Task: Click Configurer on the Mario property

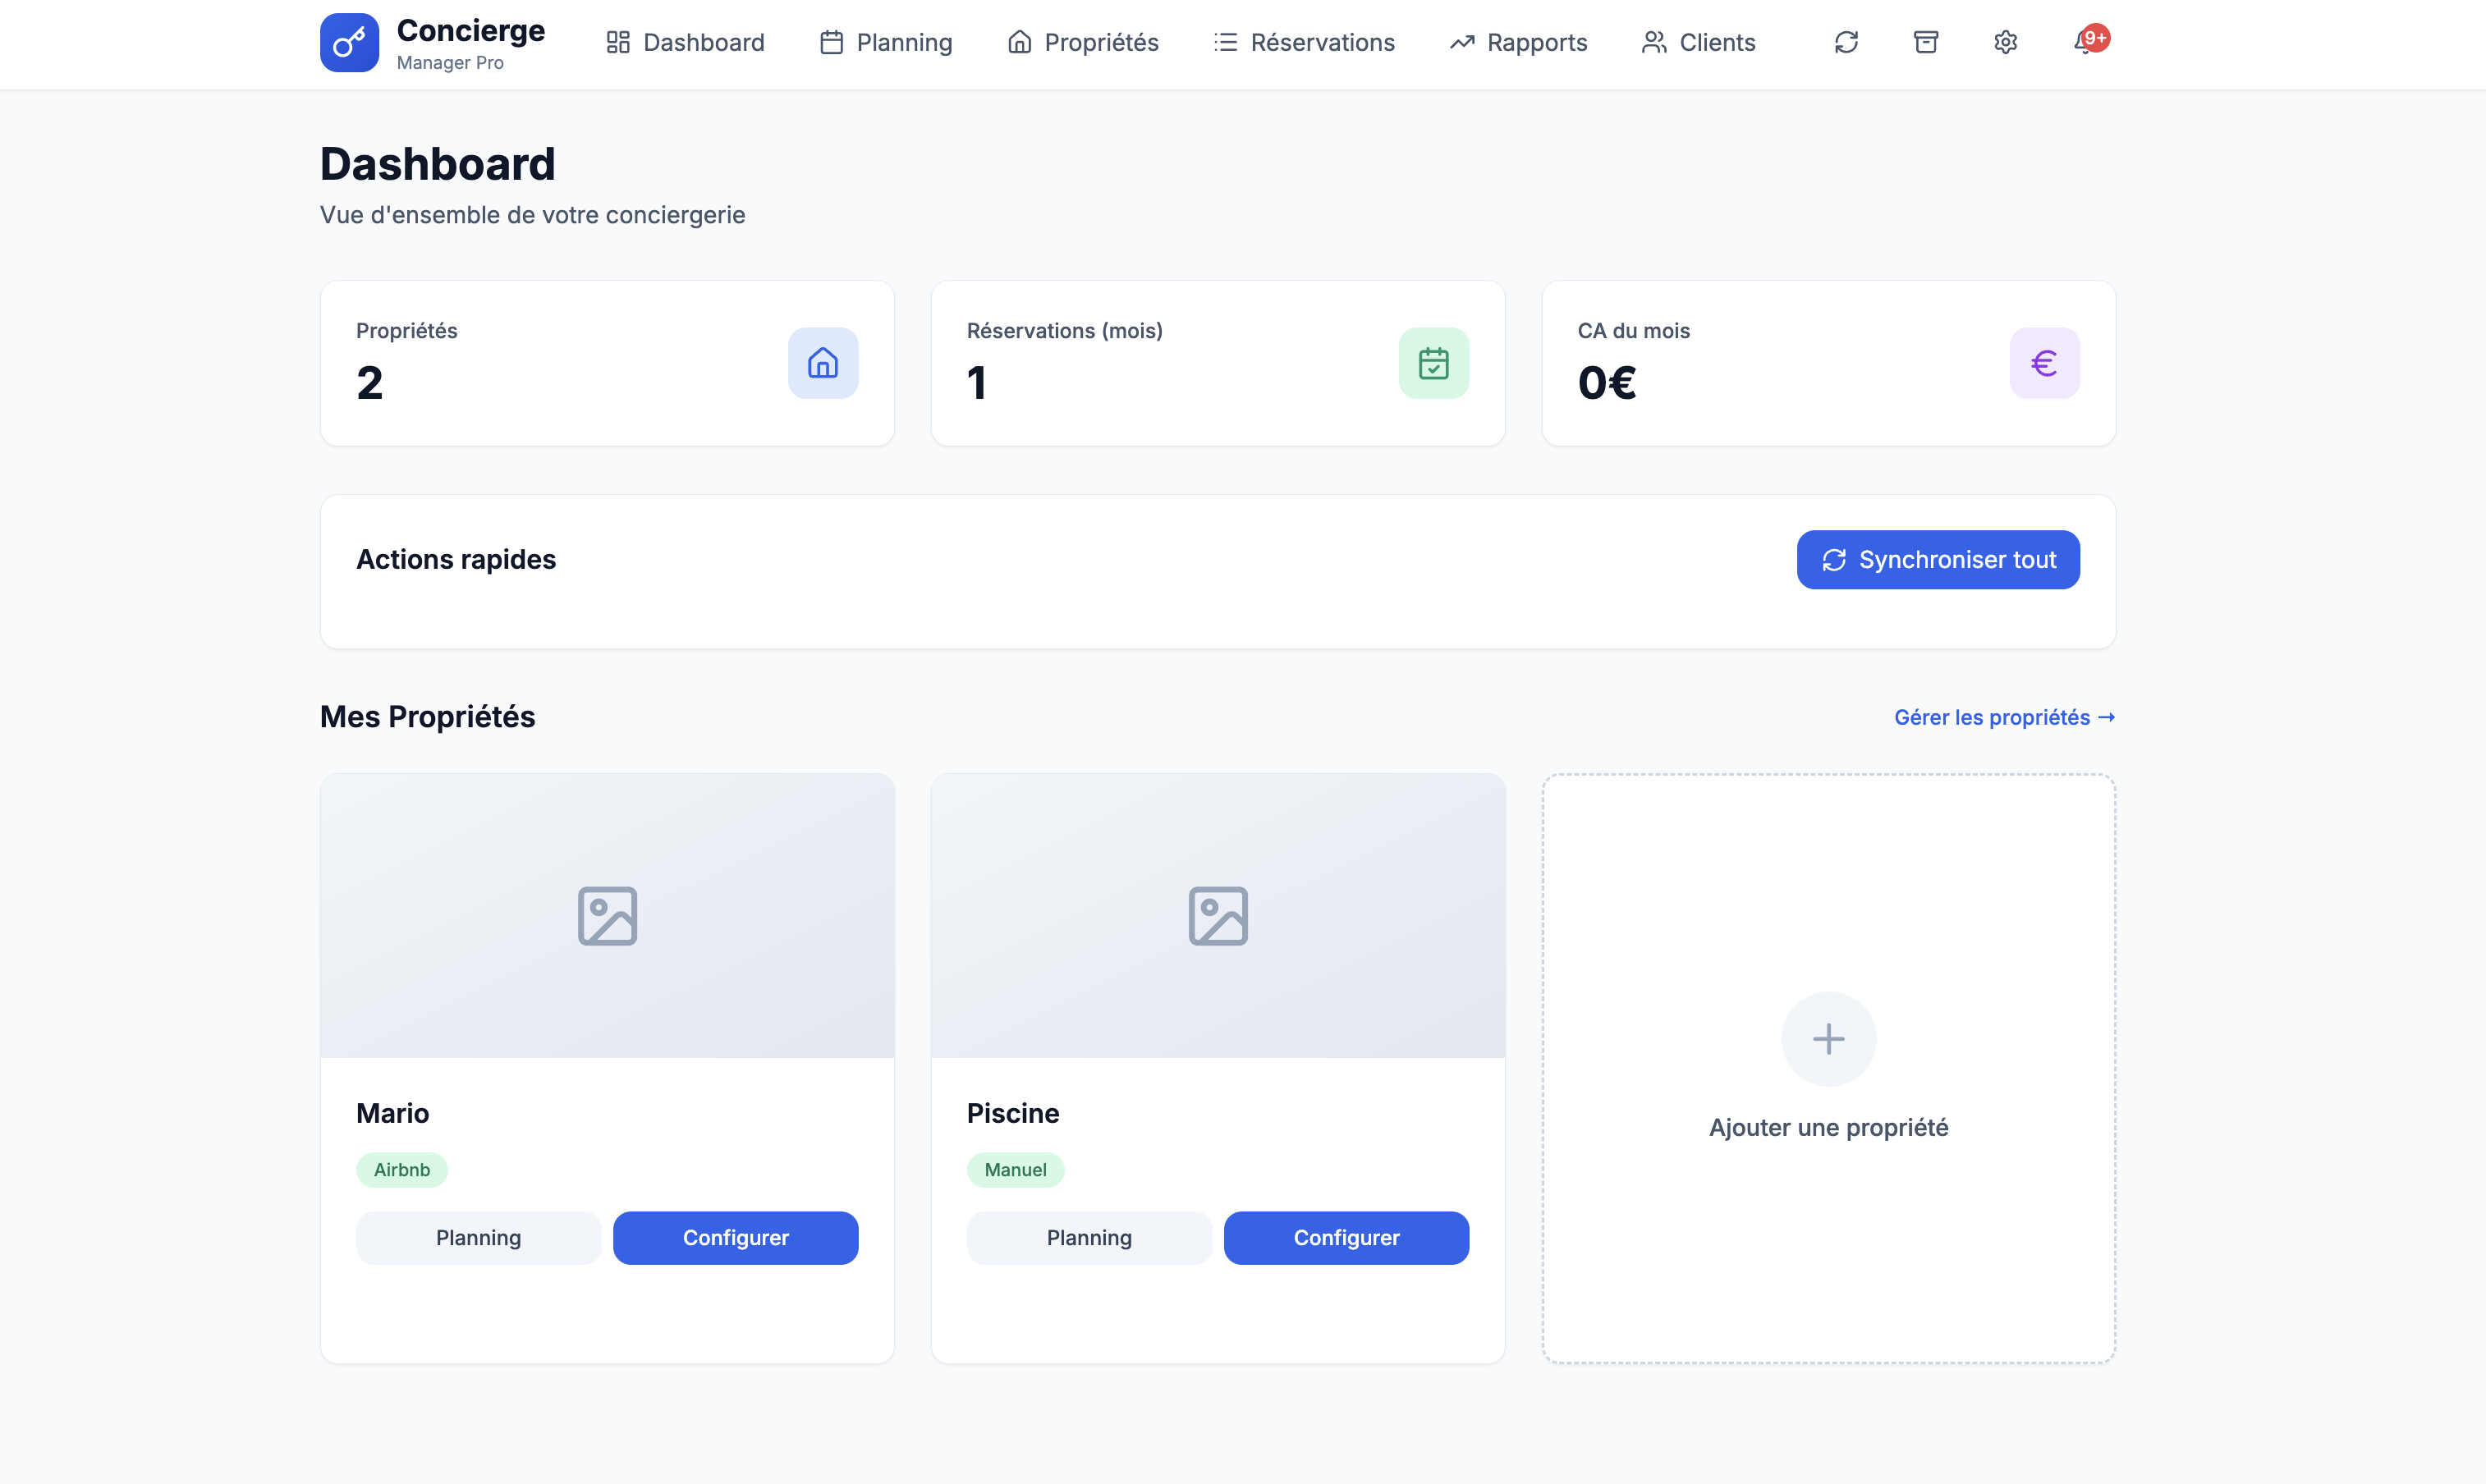Action: point(735,1237)
